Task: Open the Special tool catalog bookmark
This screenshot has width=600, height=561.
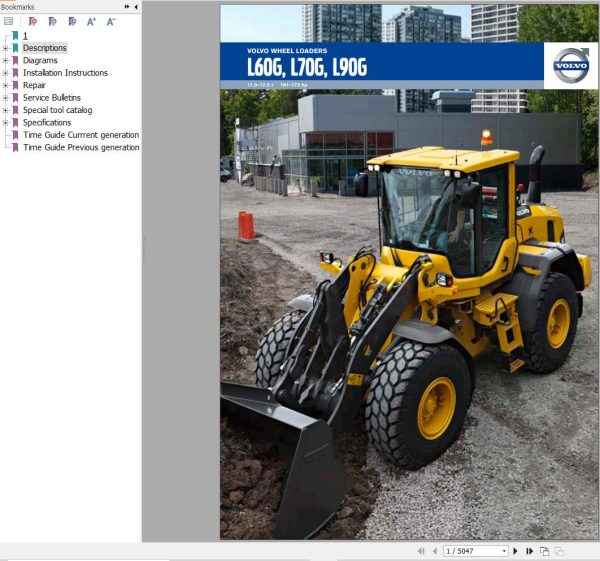Action: pyautogui.click(x=57, y=110)
